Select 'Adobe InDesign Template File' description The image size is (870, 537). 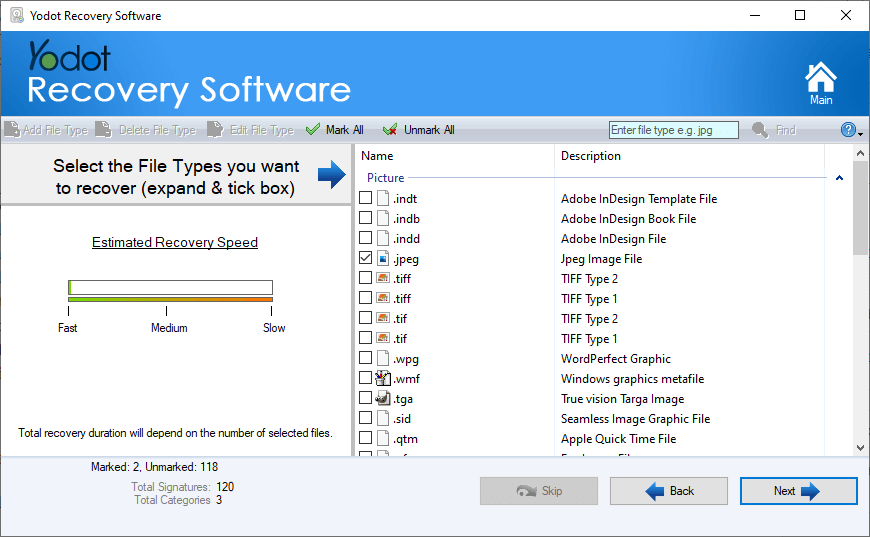(639, 199)
